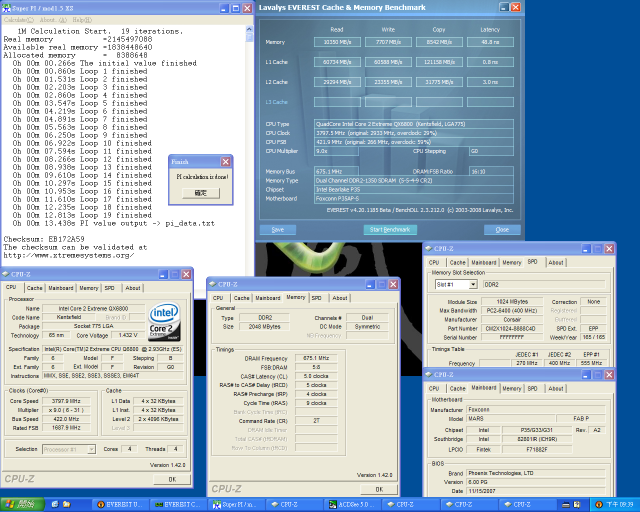Viewport: 640px width, 512px height.
Task: Open the Slot #1 dropdown in CPU-Z SPD
Action: tap(473, 285)
